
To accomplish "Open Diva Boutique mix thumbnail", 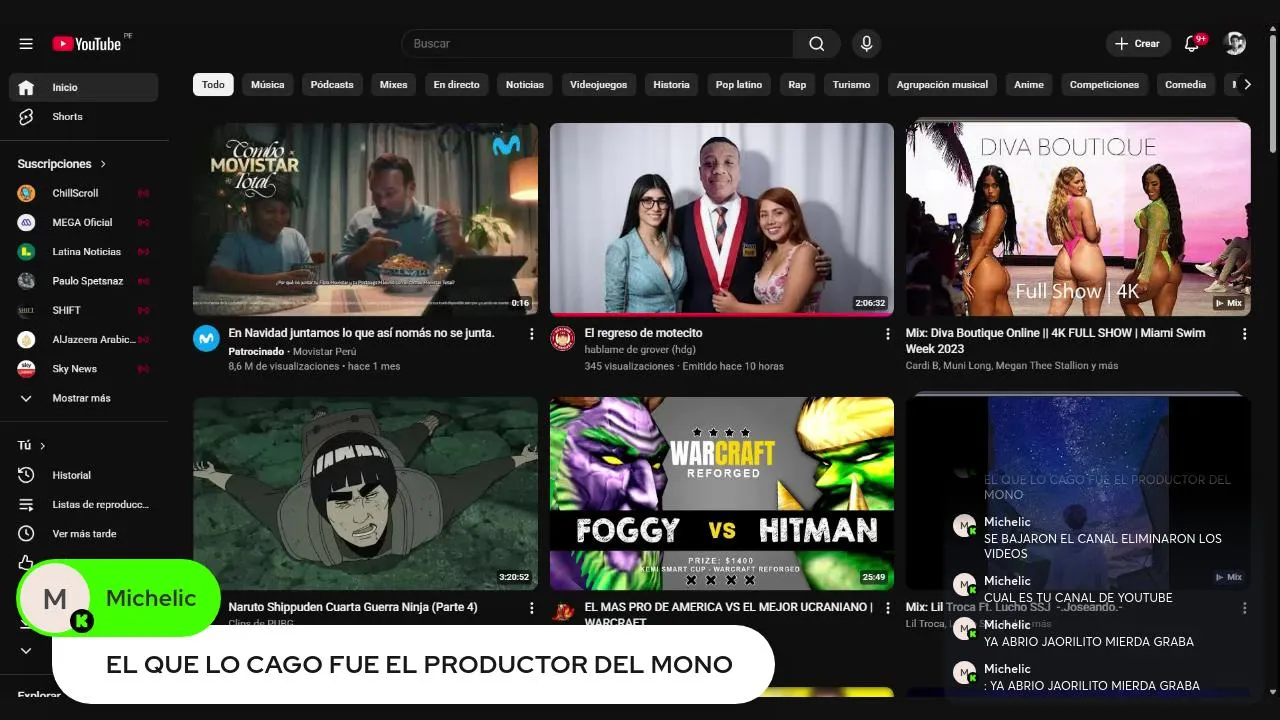I will pyautogui.click(x=1078, y=219).
